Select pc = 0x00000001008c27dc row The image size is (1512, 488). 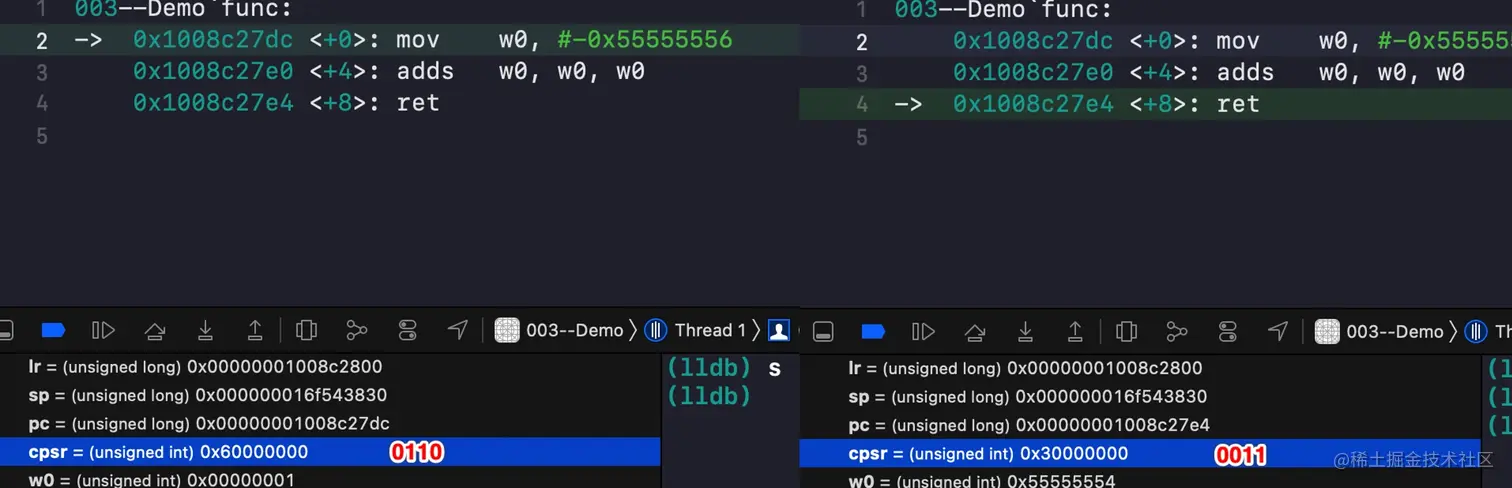330,423
